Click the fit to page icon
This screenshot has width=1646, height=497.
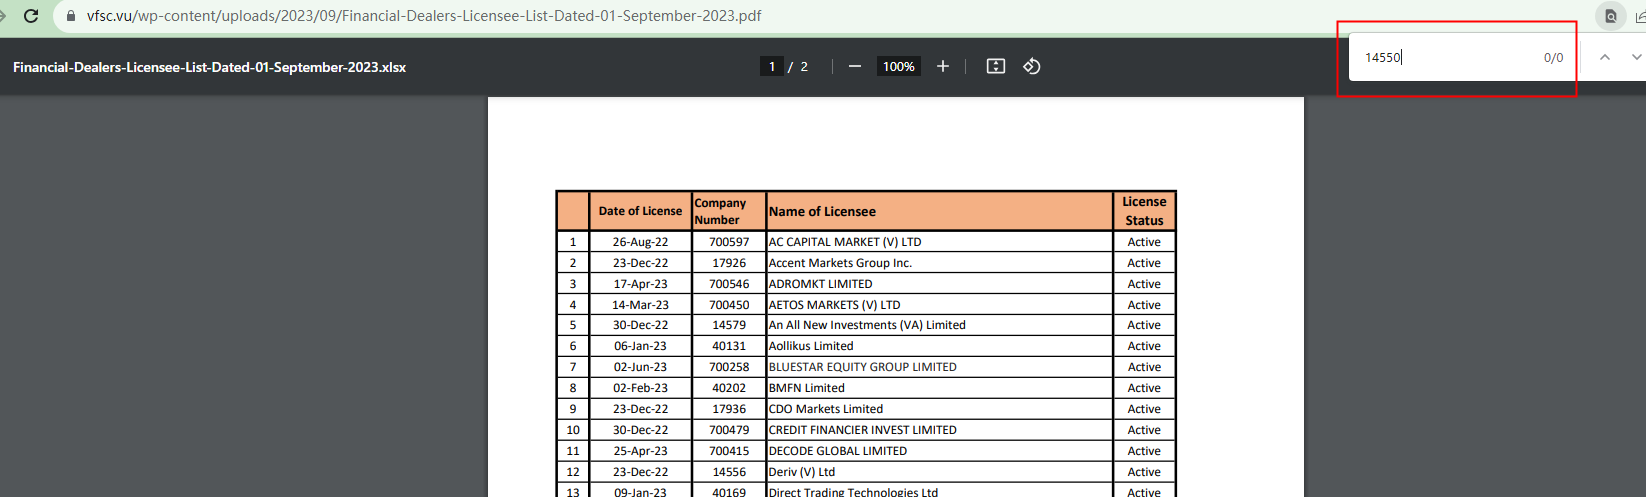pos(996,66)
